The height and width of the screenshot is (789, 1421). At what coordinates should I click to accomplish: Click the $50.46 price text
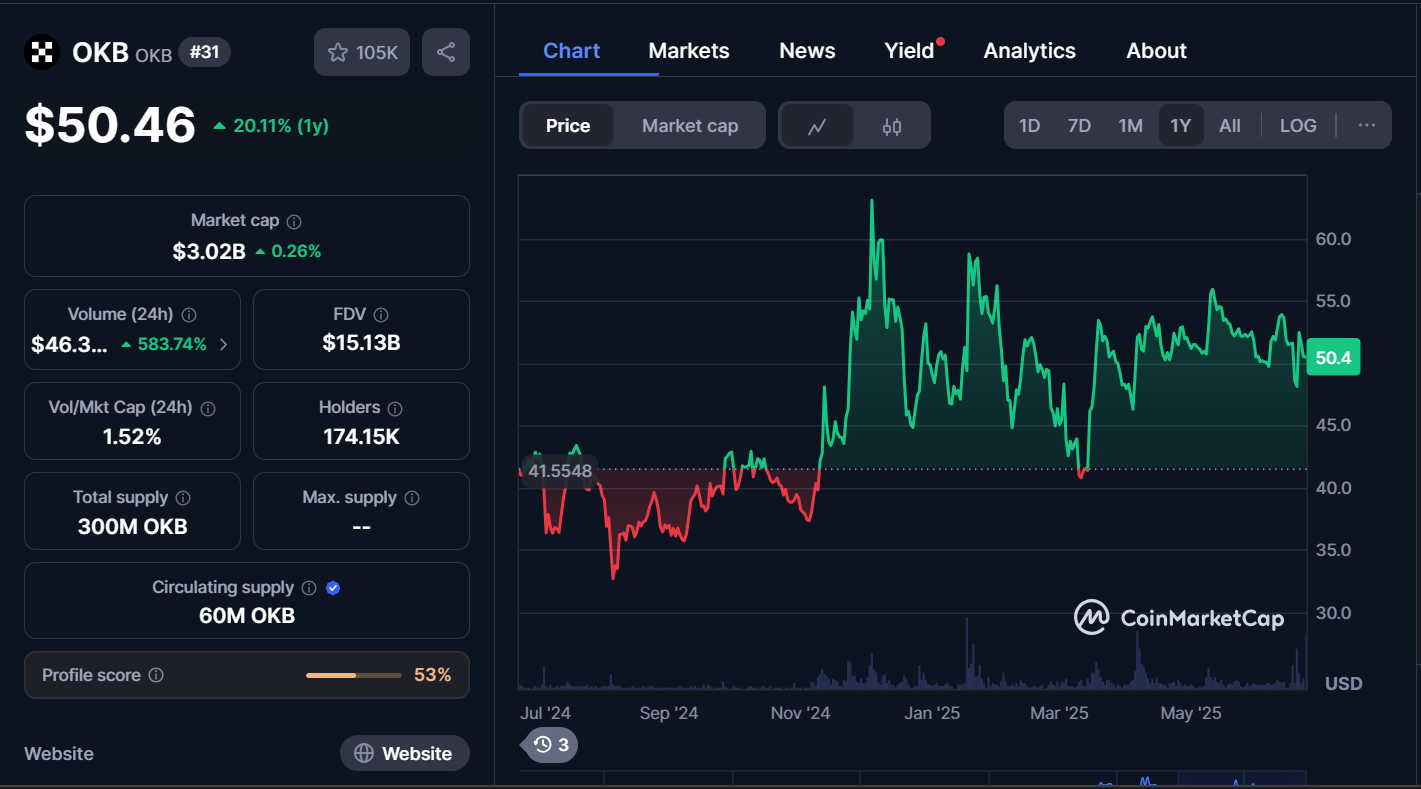click(110, 126)
